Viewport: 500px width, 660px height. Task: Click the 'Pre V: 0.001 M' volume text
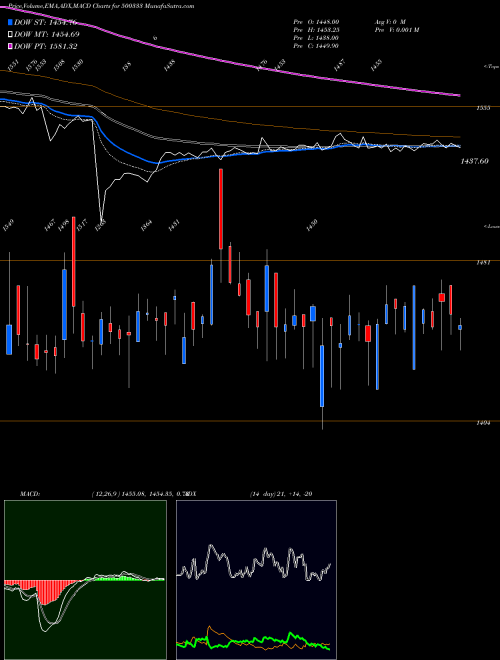396,30
